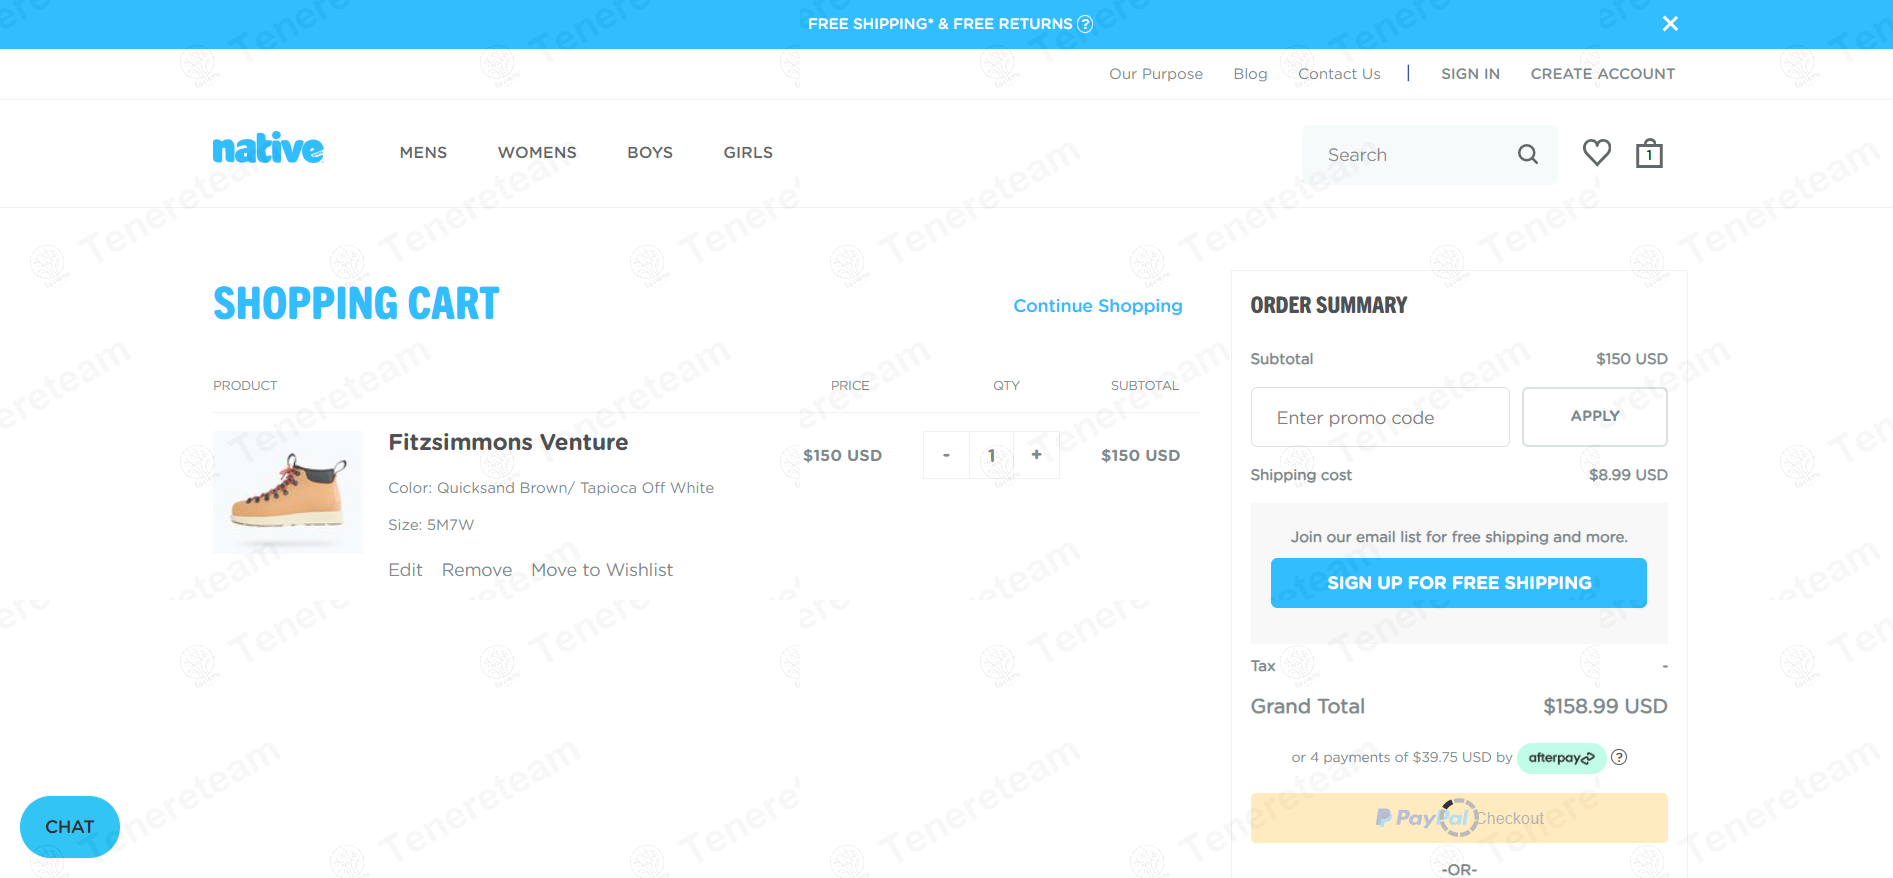Open the CHAT bubble
The width and height of the screenshot is (1893, 878).
coord(70,827)
